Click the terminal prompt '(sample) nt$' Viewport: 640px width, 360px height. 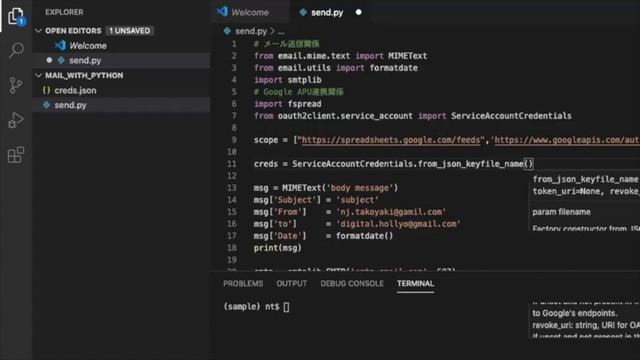(251, 307)
